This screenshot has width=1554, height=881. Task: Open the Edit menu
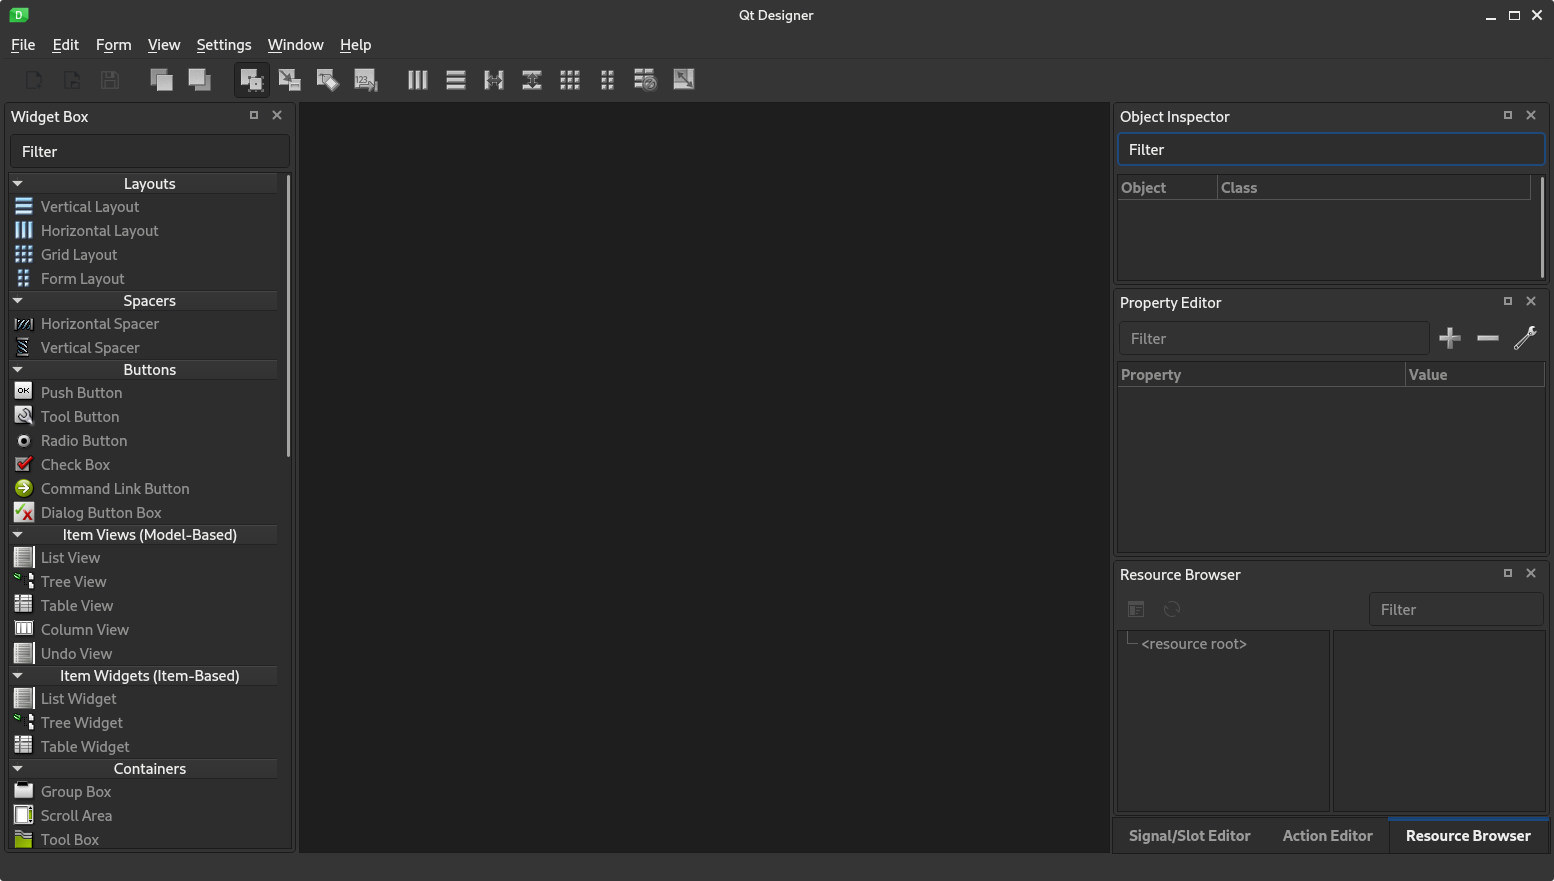pos(66,45)
